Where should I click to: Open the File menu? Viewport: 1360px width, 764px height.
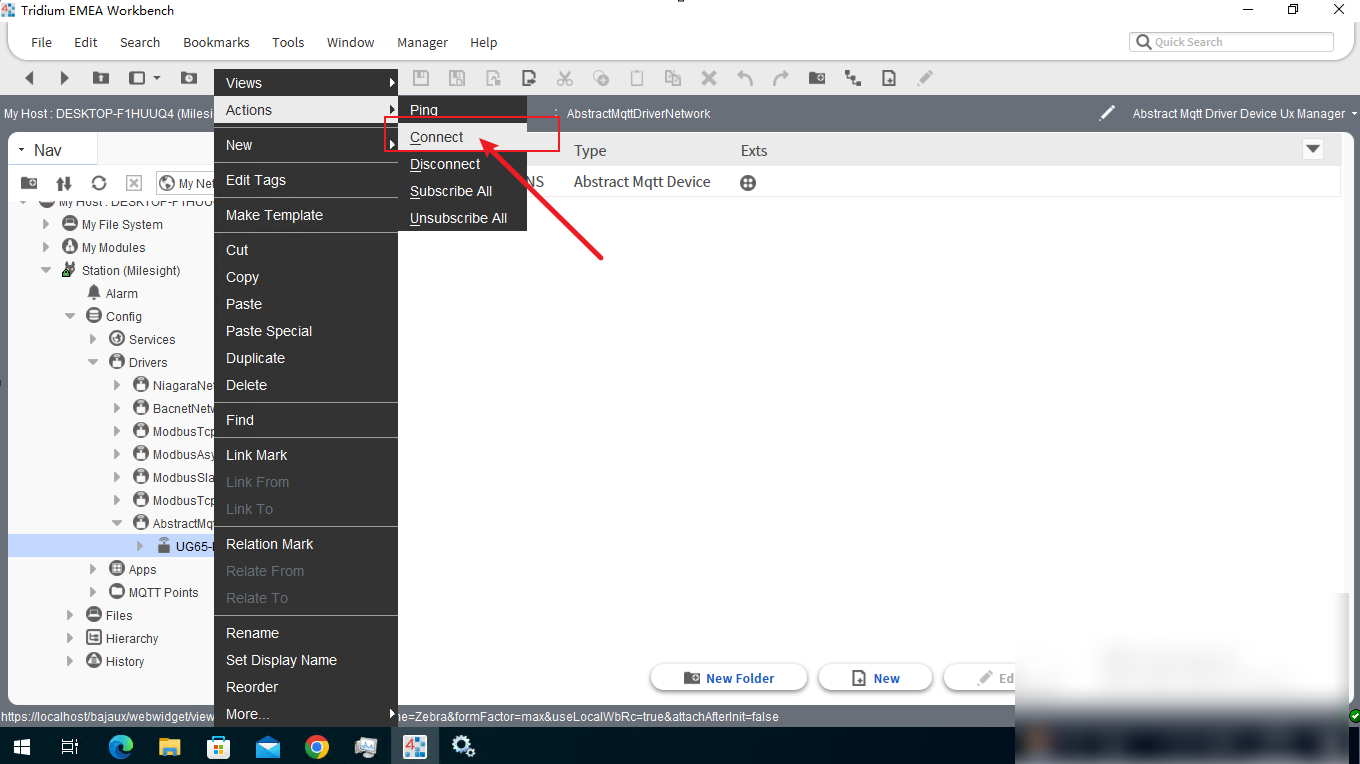pos(41,42)
